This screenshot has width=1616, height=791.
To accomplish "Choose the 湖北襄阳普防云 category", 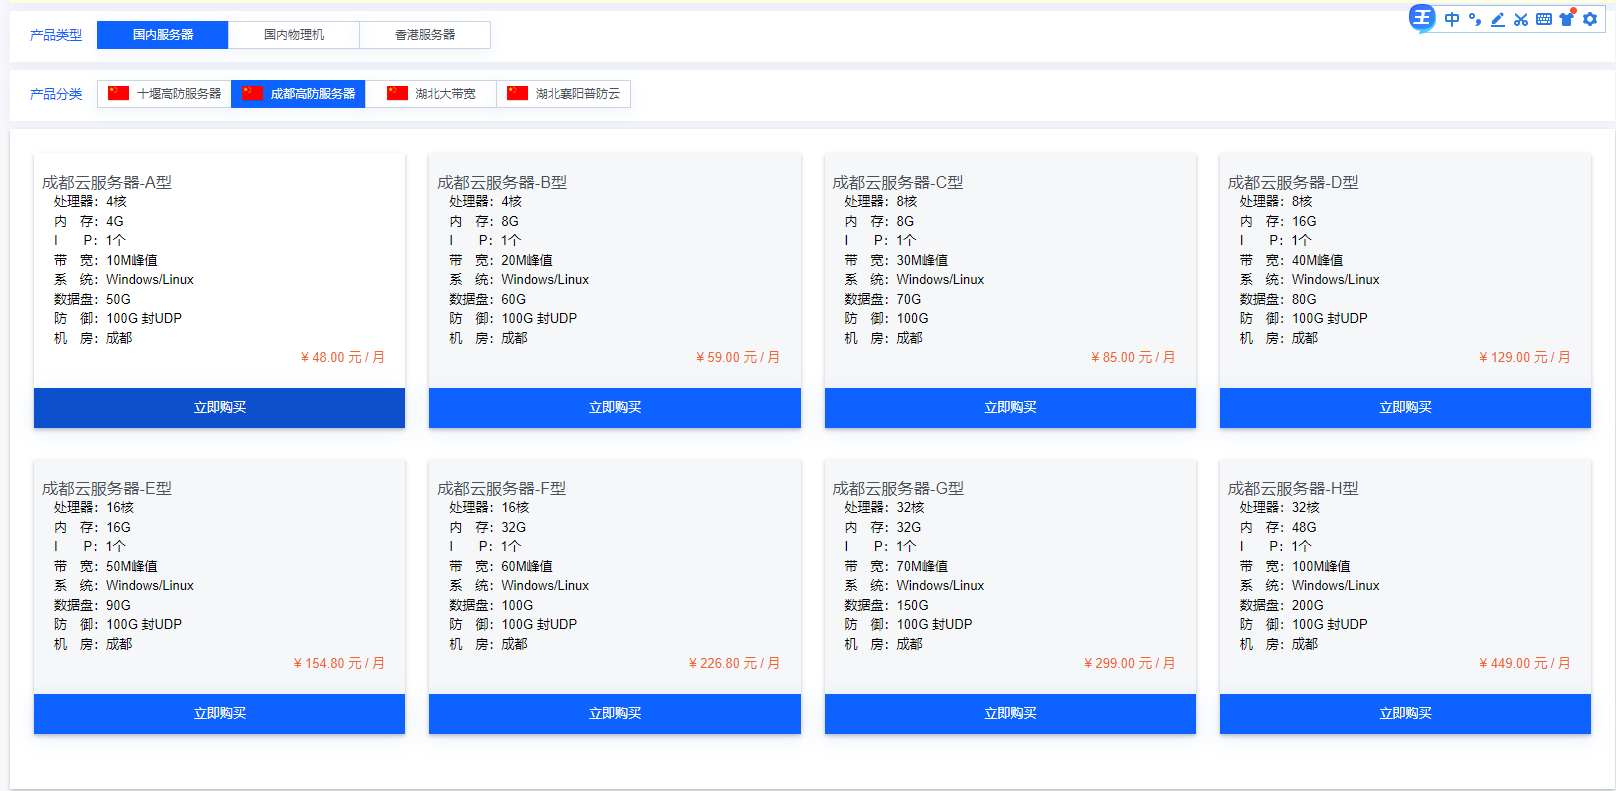I will (564, 94).
